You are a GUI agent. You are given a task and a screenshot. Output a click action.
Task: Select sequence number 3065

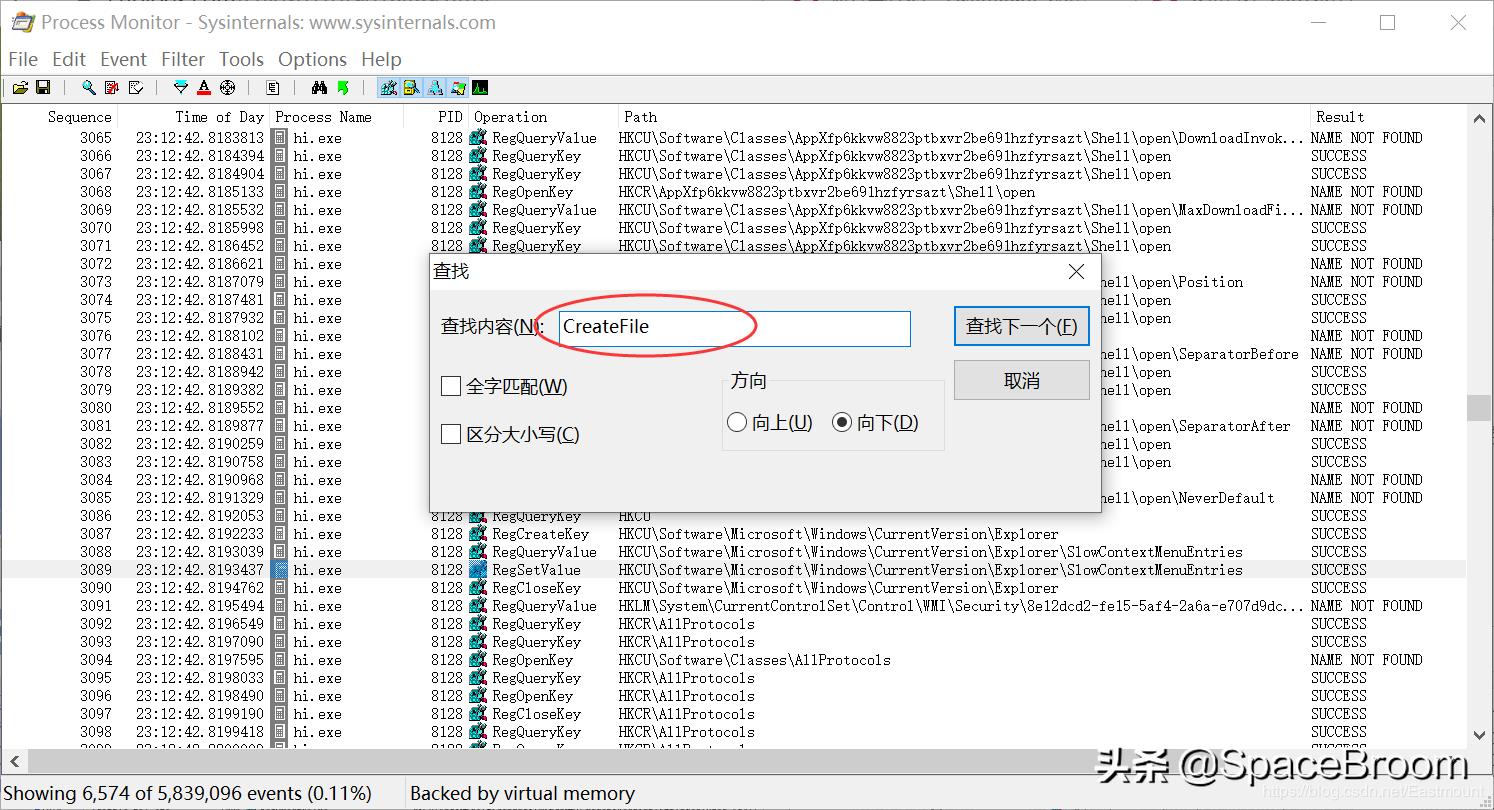[x=96, y=138]
